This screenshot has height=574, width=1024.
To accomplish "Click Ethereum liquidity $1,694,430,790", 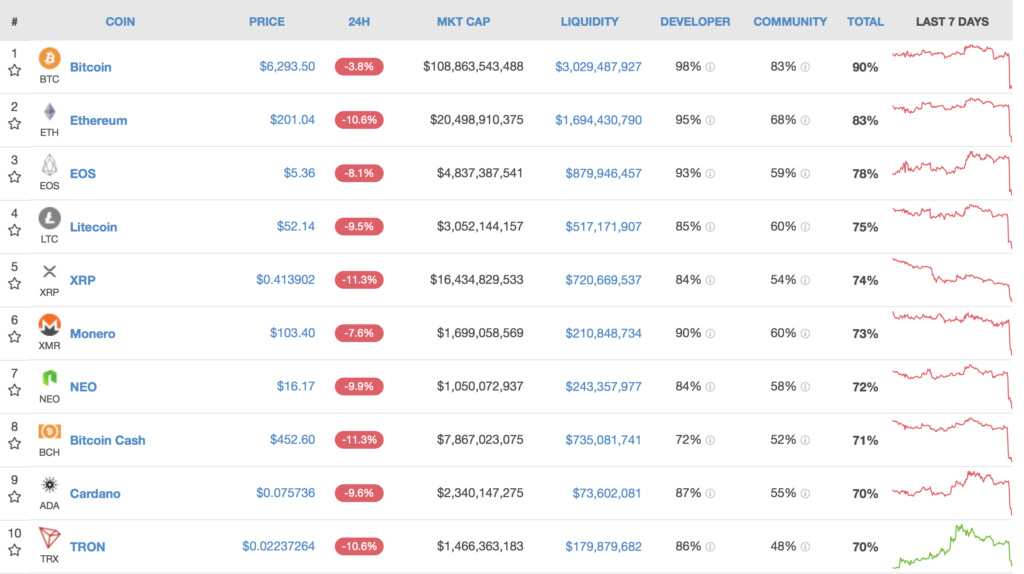I will click(598, 120).
